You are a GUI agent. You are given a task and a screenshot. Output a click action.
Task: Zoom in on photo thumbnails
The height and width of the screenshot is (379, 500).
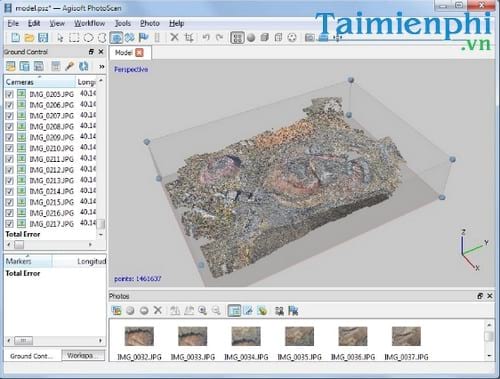(x=203, y=311)
